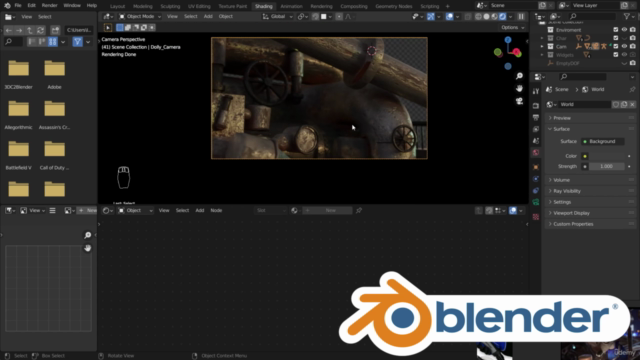Image resolution: width=640 pixels, height=360 pixels.
Task: Toggle Widgets collection render camera icon
Action: [x=633, y=55]
